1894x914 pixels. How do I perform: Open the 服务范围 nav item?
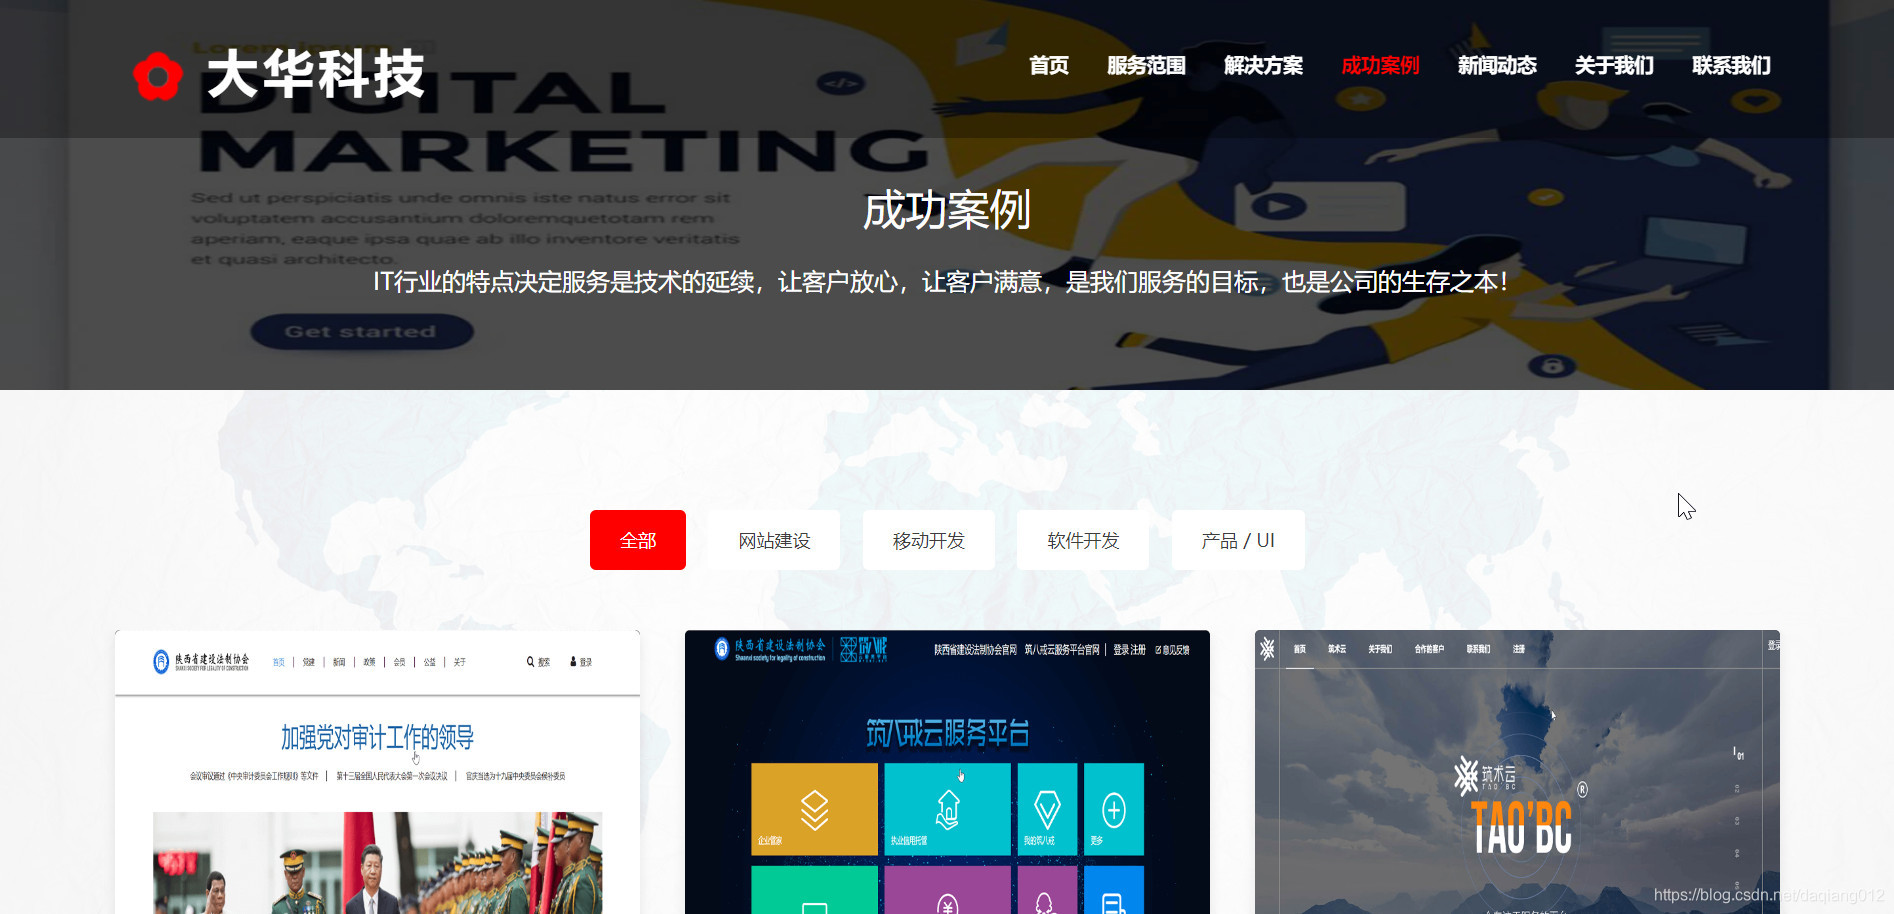(1146, 66)
